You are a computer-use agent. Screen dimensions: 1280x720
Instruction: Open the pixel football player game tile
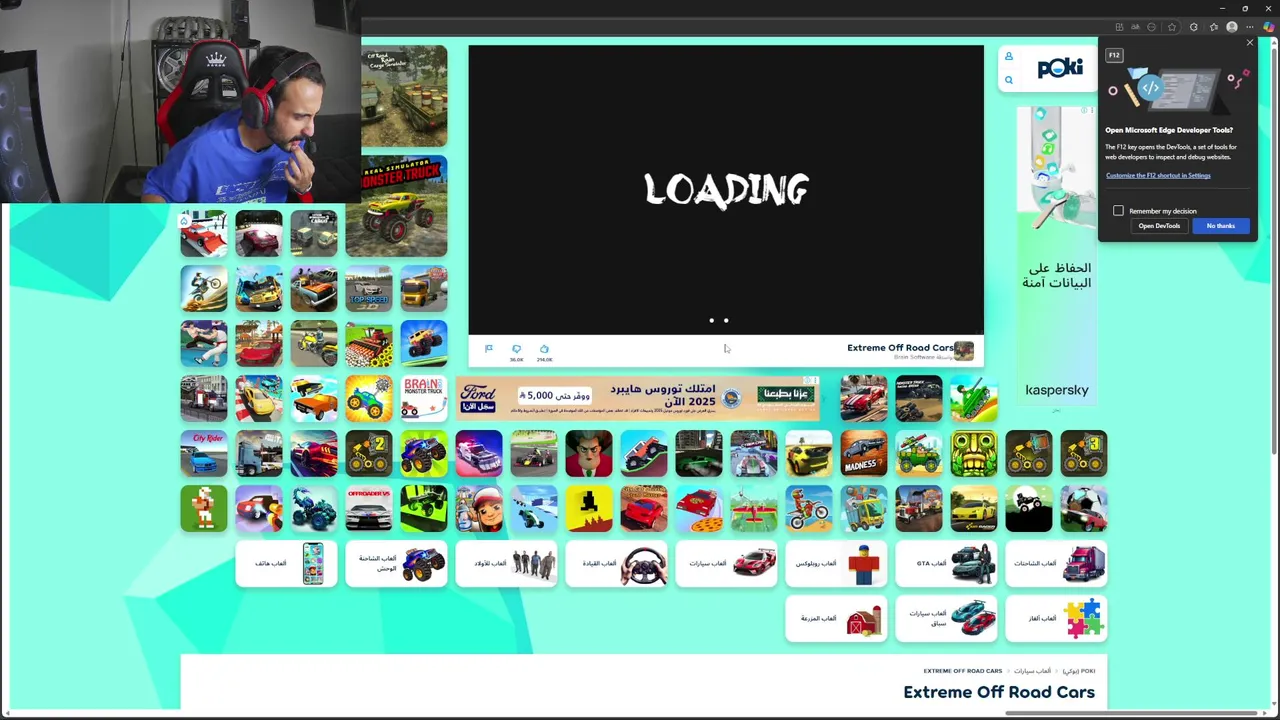(x=204, y=508)
